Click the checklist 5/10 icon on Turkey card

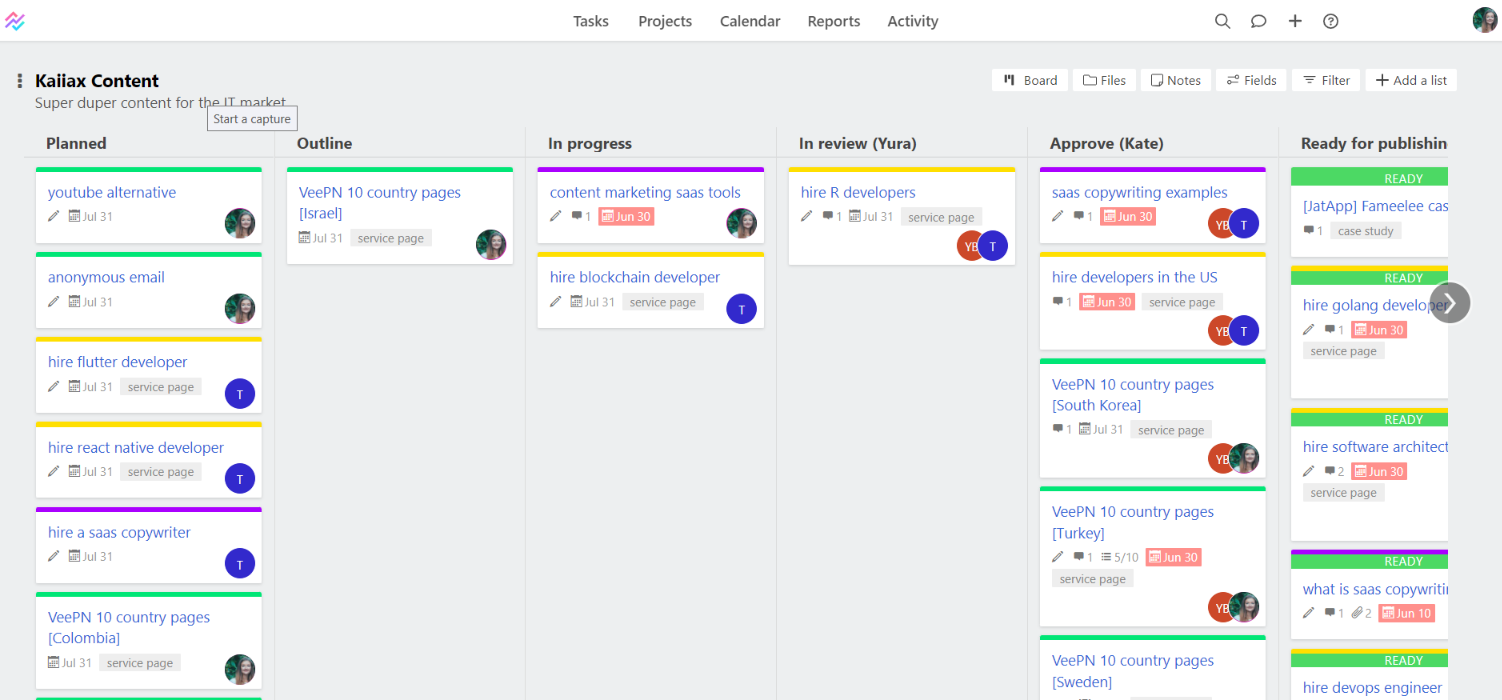pos(1107,557)
